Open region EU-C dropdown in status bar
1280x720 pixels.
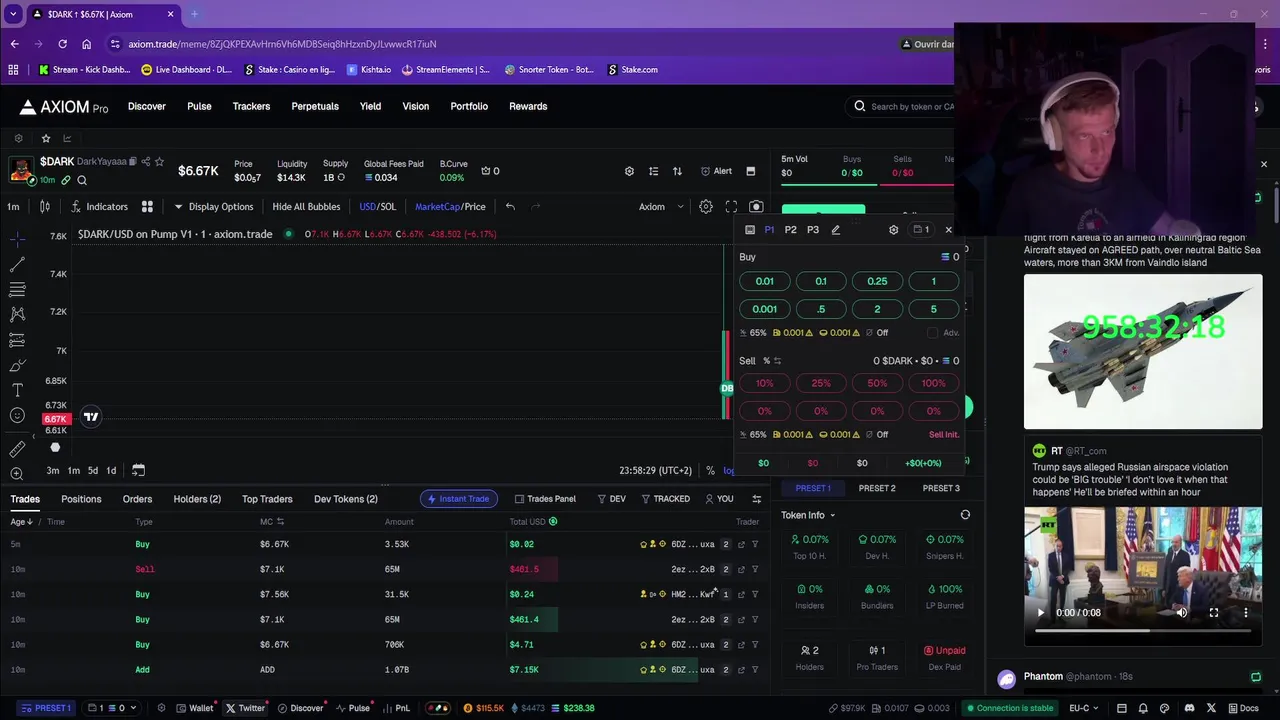pyautogui.click(x=1084, y=708)
